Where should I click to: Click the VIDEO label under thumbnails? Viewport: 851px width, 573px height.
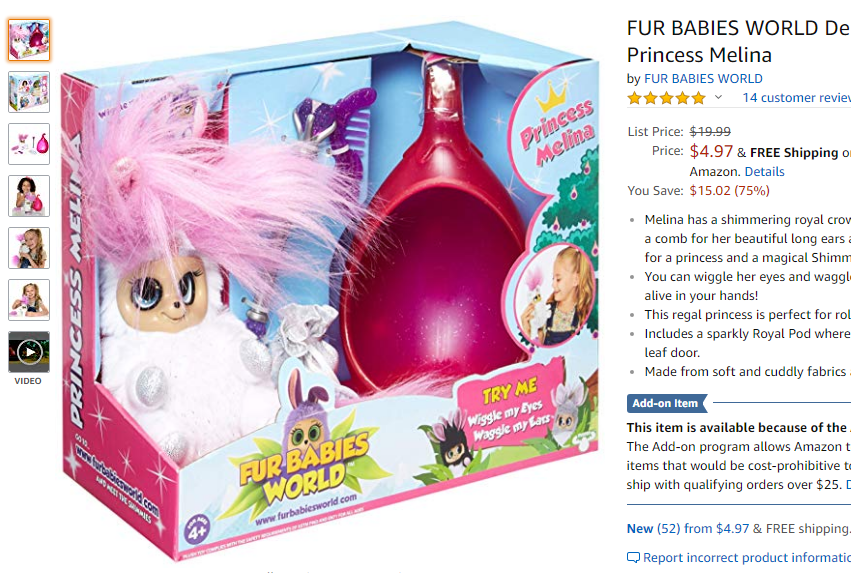click(x=28, y=381)
